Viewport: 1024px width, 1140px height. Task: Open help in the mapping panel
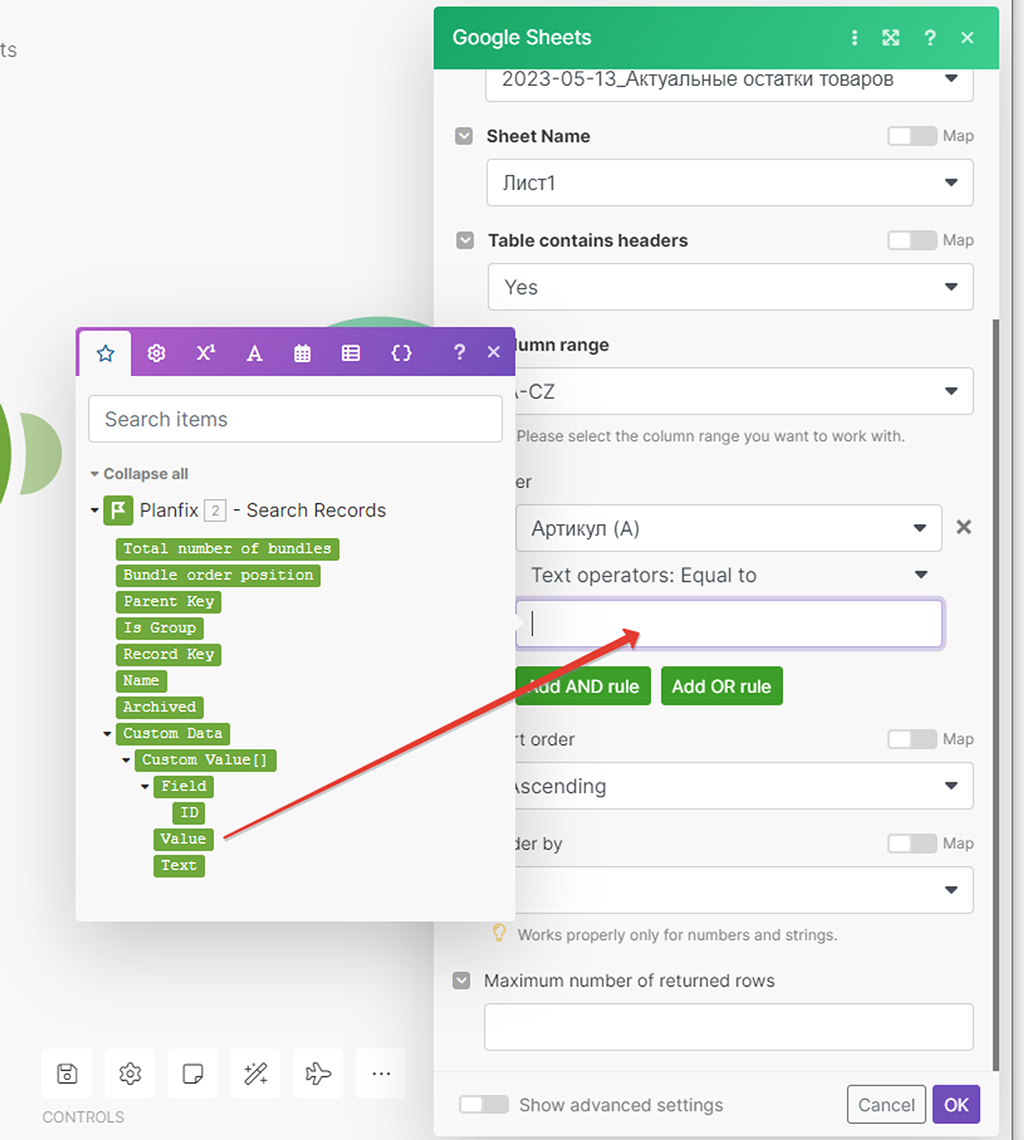click(459, 353)
